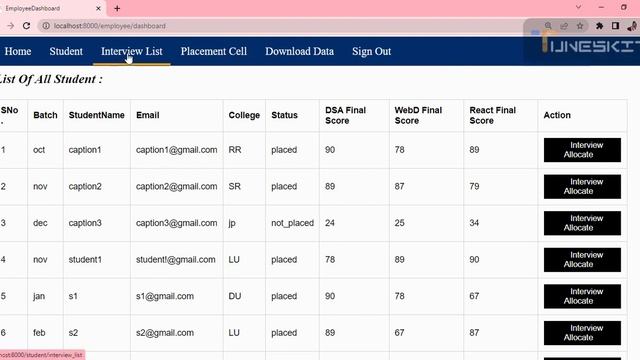Click Interview Allocate for caption1
This screenshot has width=640, height=360.
[582, 150]
